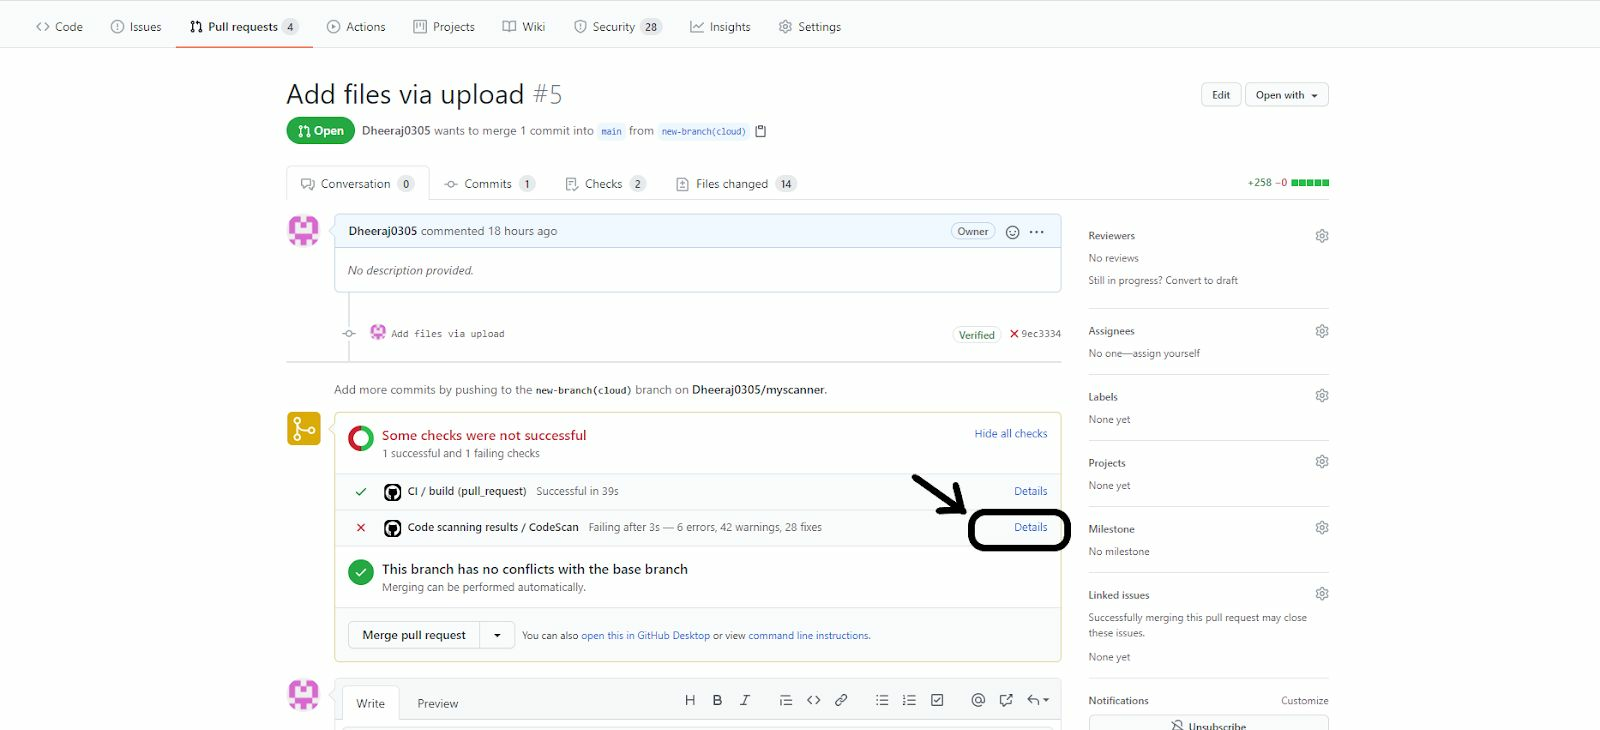This screenshot has height=730, width=1600.
Task: Copy branch name with the clipboard icon
Action: tap(761, 131)
